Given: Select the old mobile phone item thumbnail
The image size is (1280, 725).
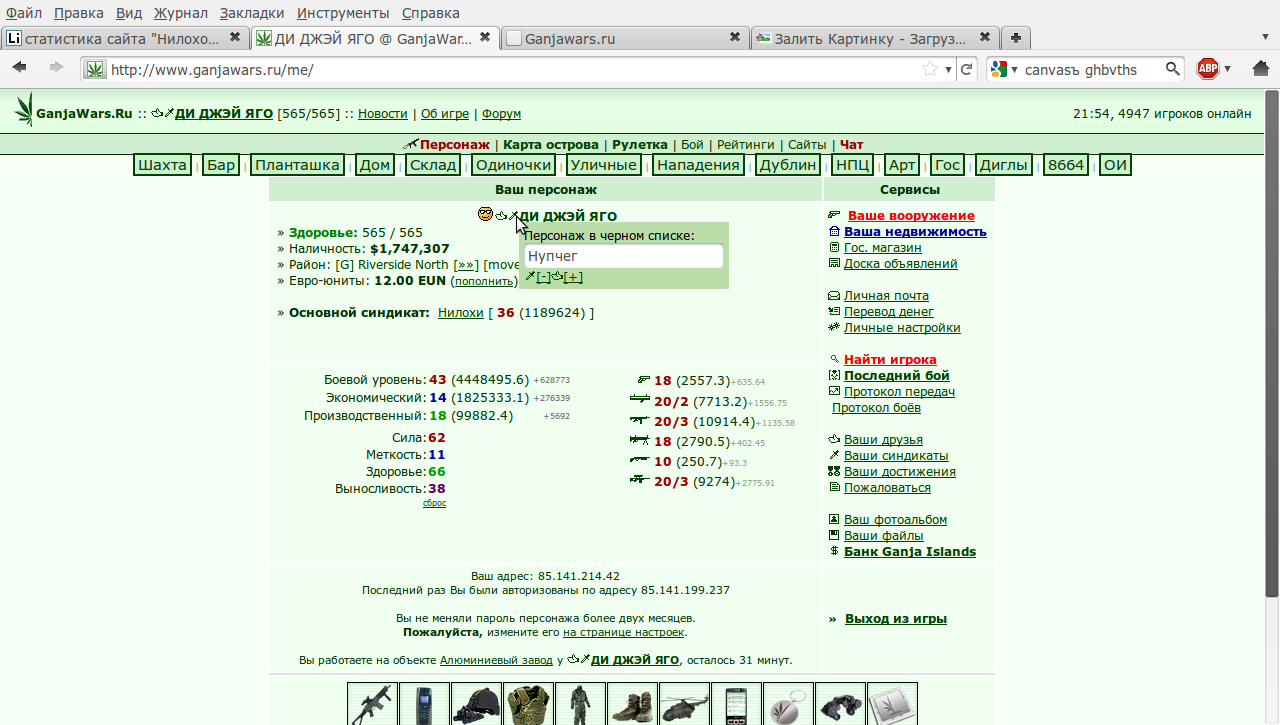Looking at the screenshot, I should click(x=424, y=704).
